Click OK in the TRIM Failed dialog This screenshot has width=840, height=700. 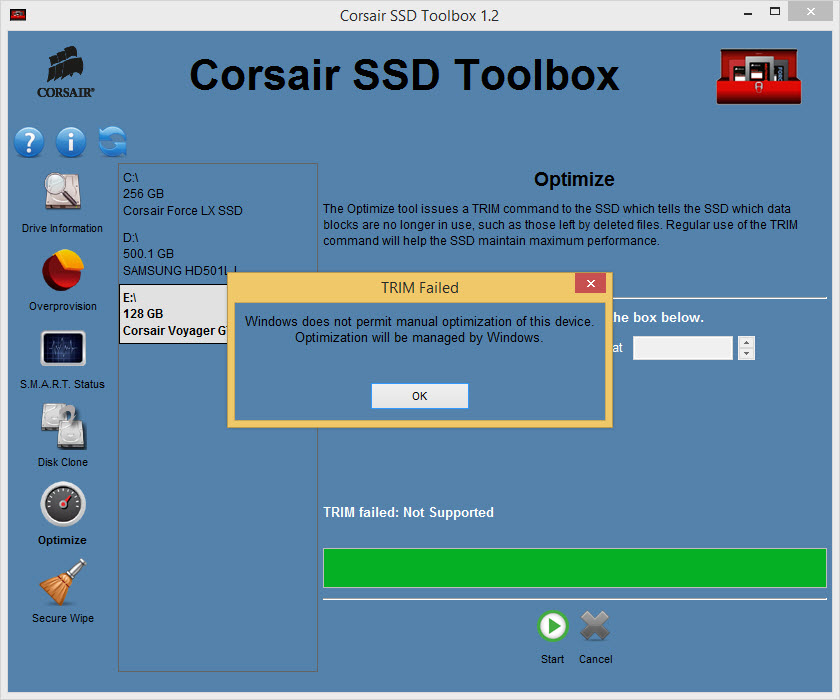(419, 396)
